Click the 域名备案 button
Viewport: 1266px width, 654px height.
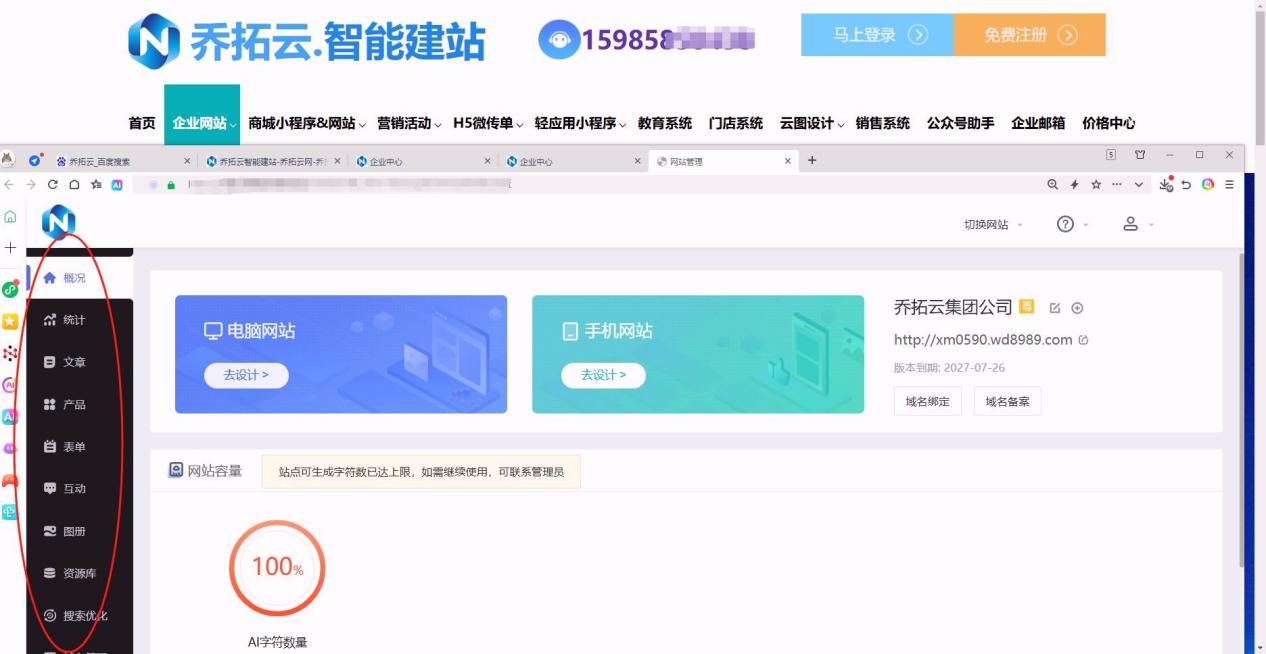[x=1008, y=402]
